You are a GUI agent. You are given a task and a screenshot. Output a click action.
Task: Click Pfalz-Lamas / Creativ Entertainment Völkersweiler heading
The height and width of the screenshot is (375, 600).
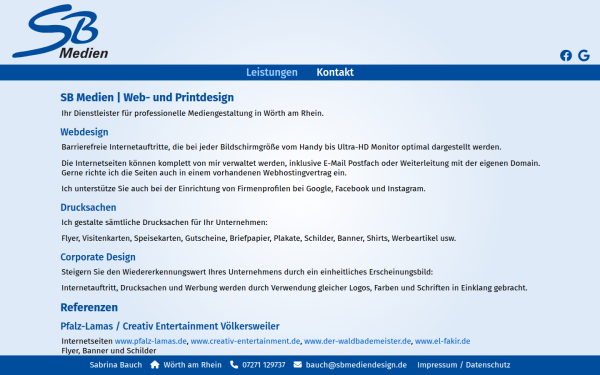(170, 326)
